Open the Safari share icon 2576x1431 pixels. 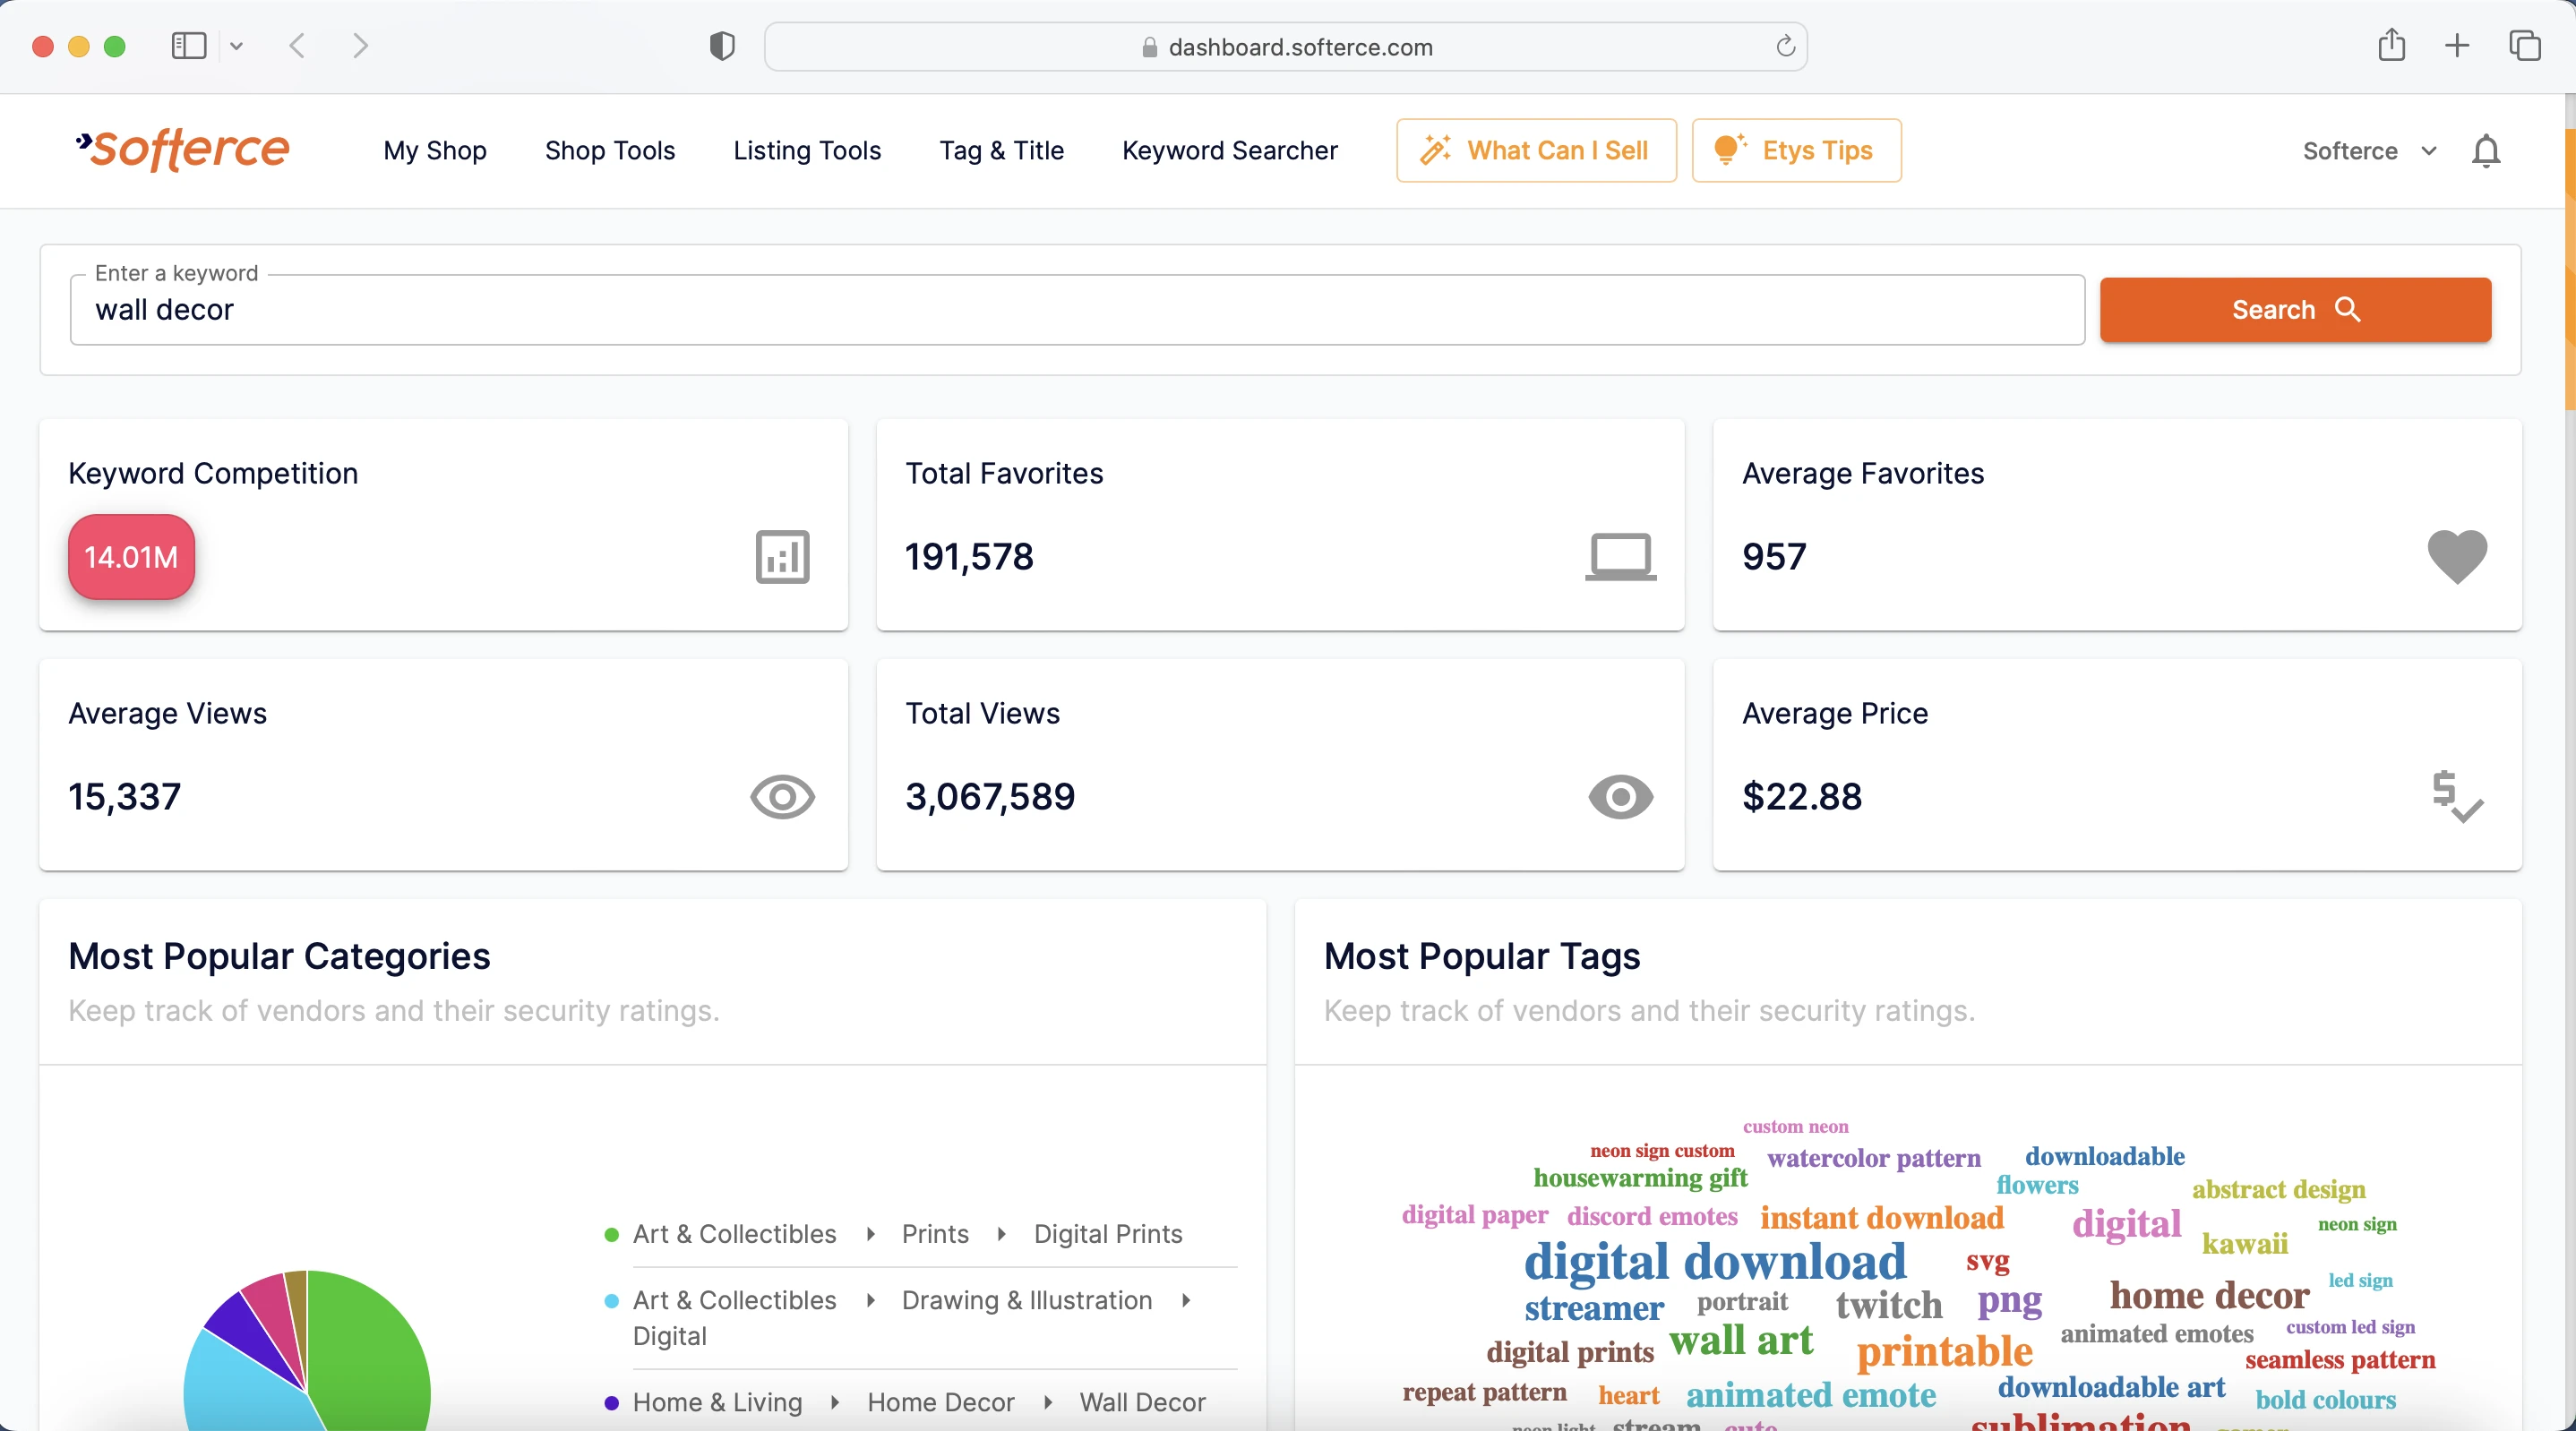tap(2391, 45)
